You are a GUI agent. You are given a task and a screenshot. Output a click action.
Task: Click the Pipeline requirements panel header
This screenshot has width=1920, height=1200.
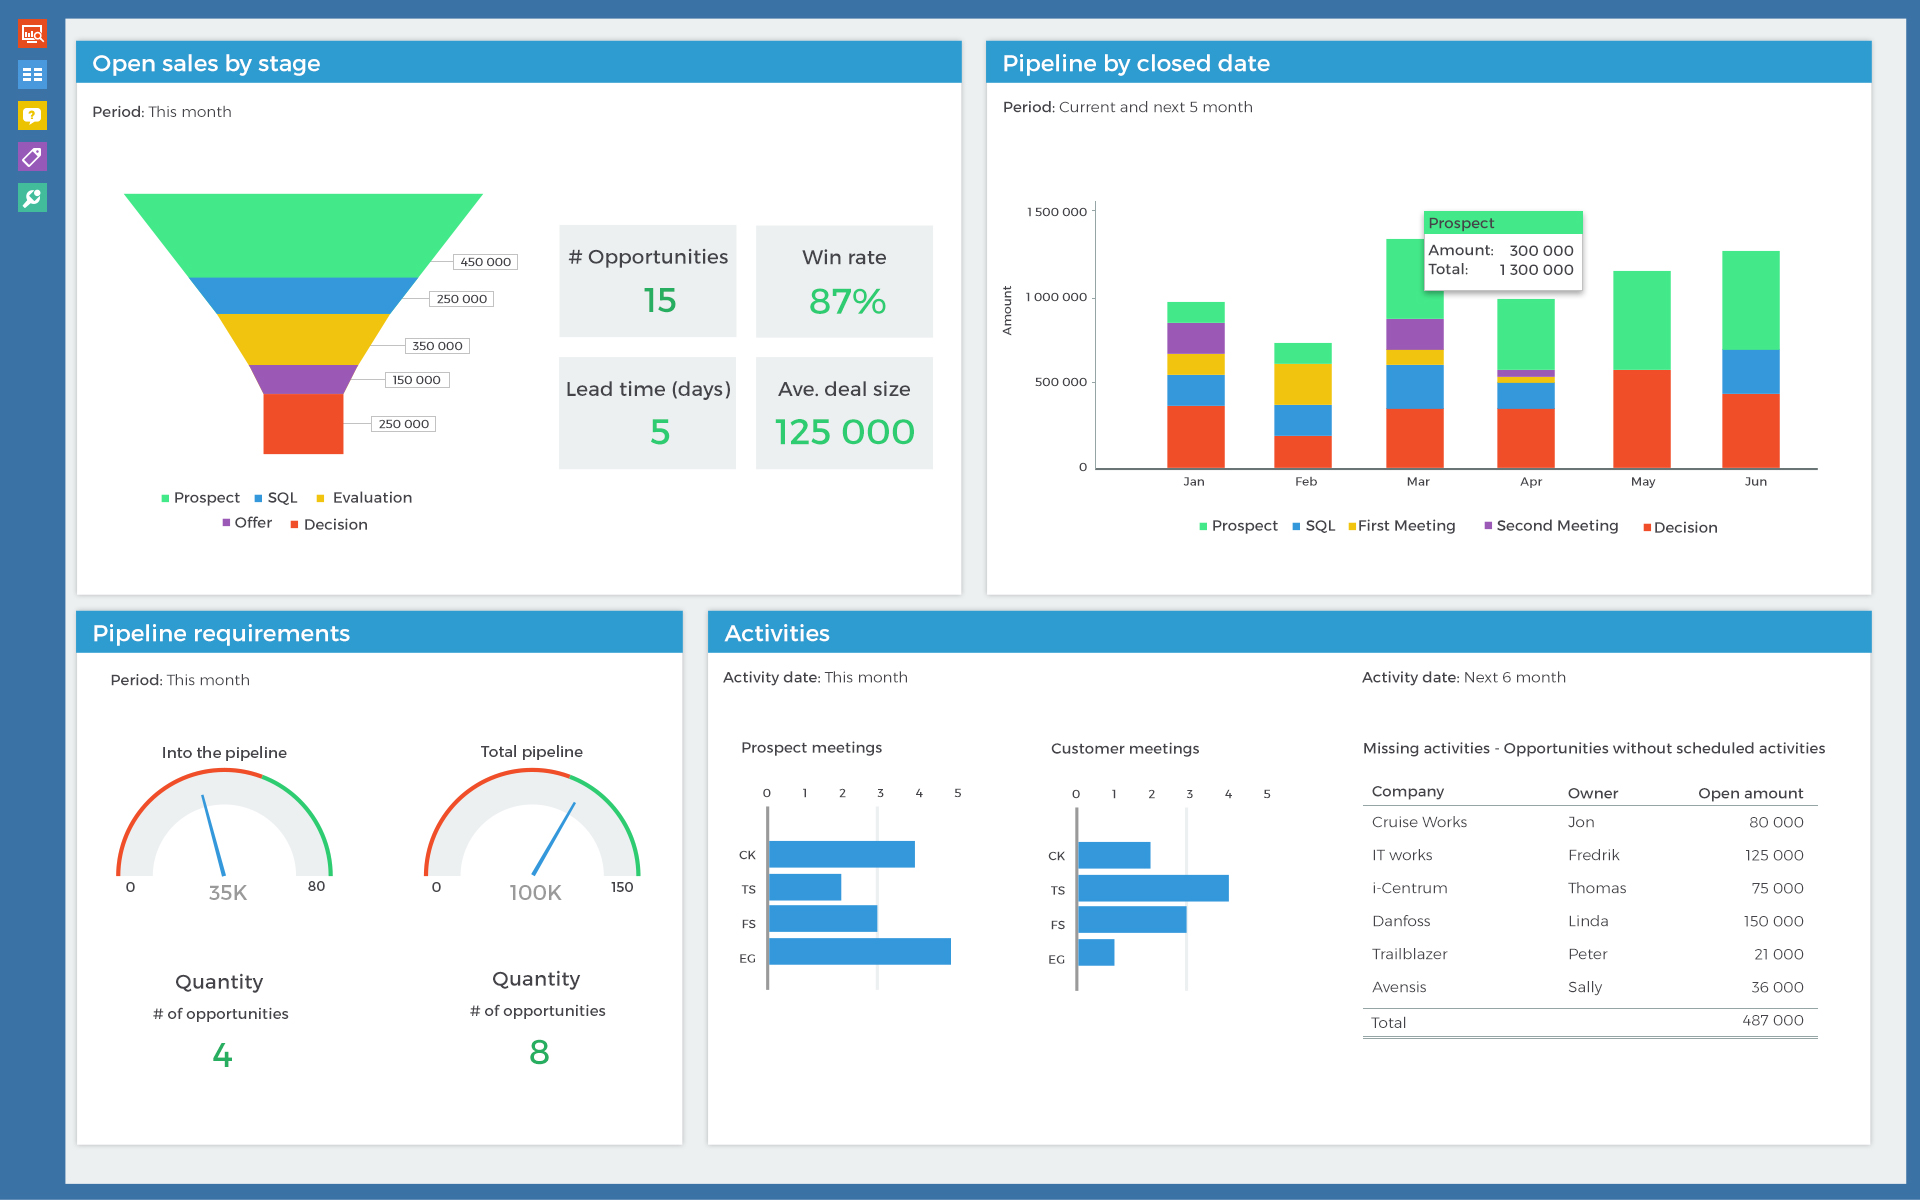click(220, 632)
